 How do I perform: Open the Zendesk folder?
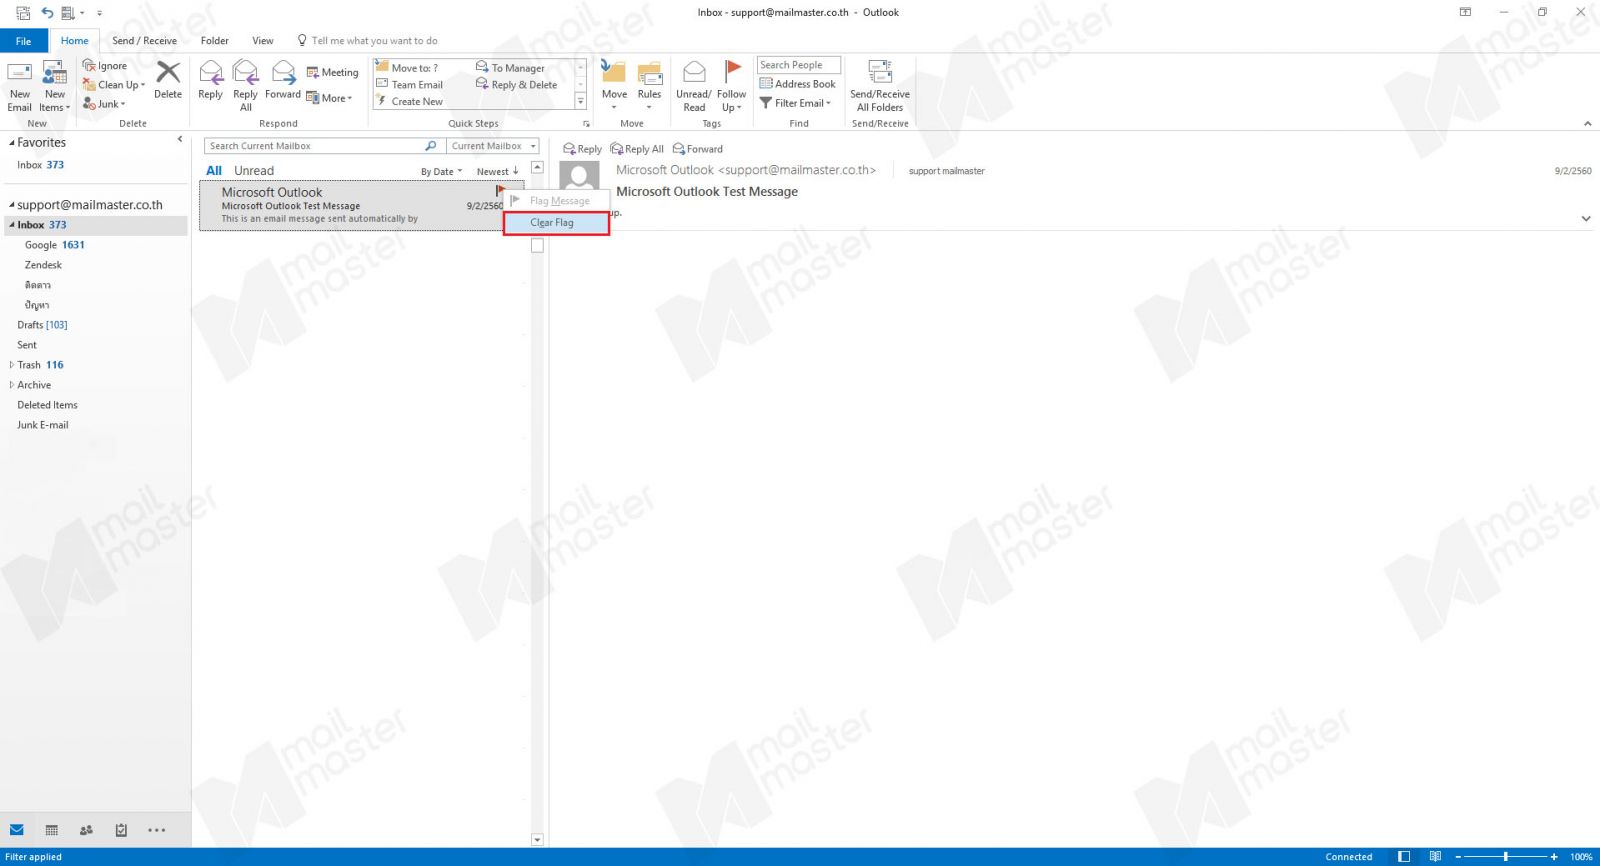(x=43, y=265)
